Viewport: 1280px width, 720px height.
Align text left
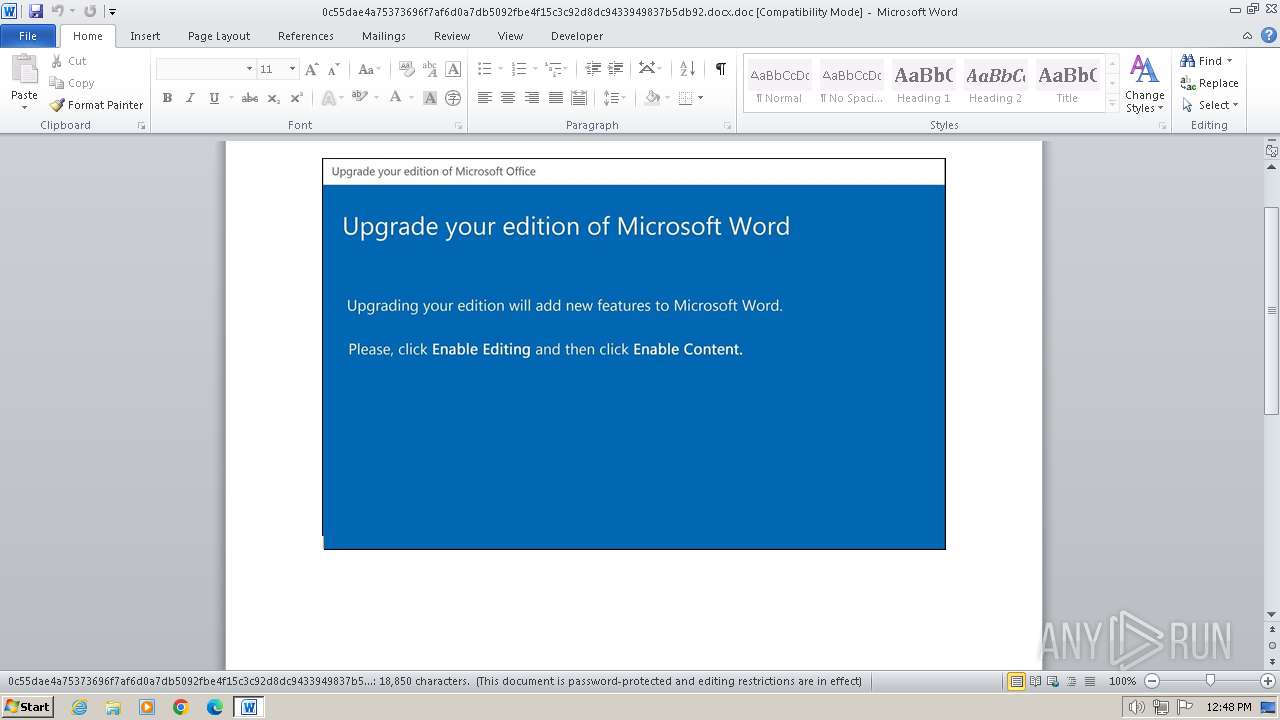click(485, 98)
